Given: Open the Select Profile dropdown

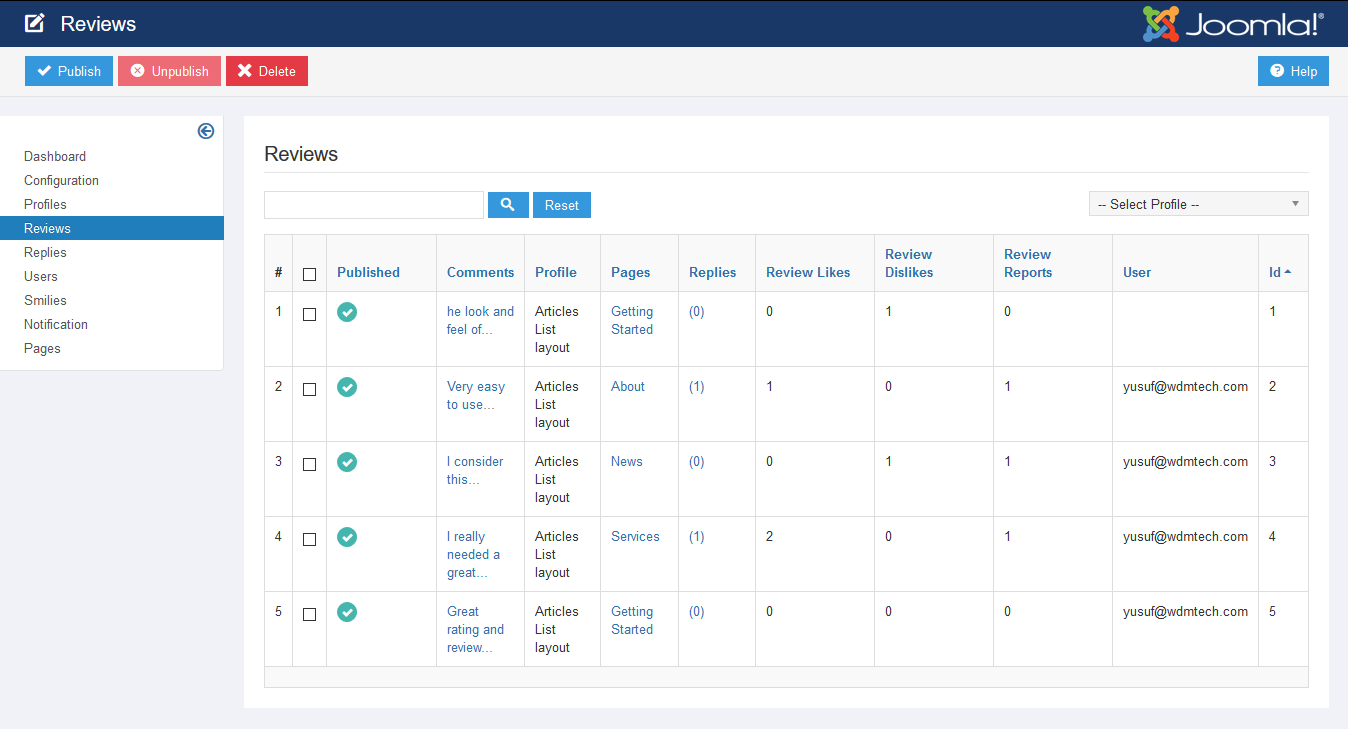Looking at the screenshot, I should pyautogui.click(x=1198, y=204).
